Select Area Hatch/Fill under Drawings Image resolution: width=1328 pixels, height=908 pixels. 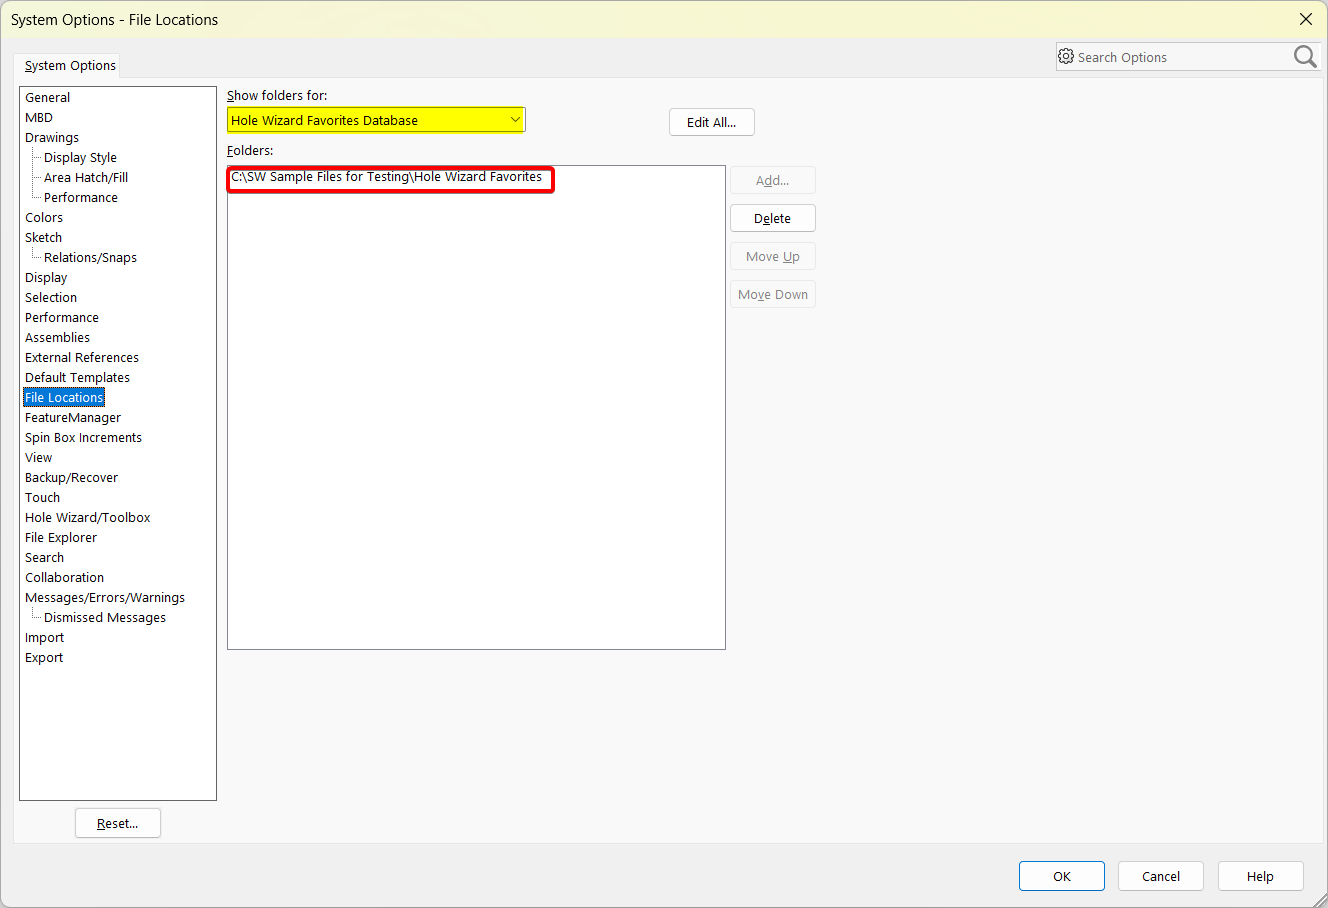86,178
